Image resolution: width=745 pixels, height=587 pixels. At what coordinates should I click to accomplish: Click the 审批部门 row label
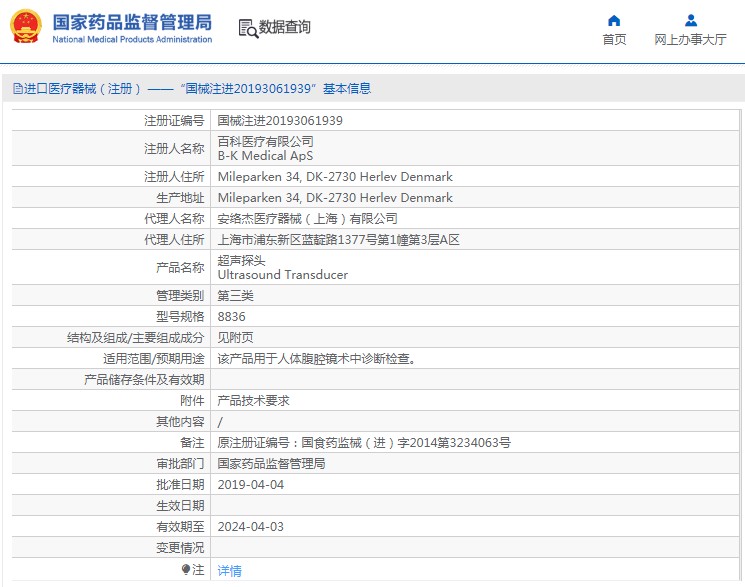pyautogui.click(x=180, y=463)
